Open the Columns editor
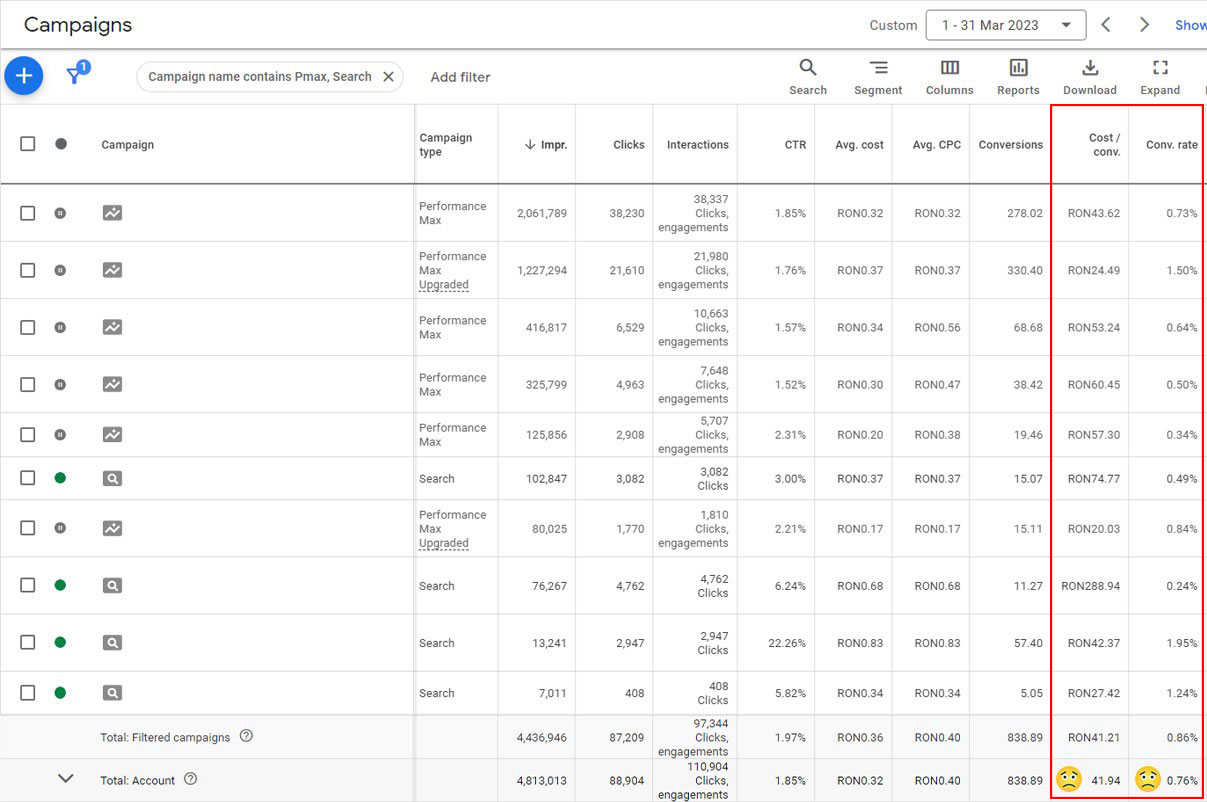1207x802 pixels. [949, 77]
